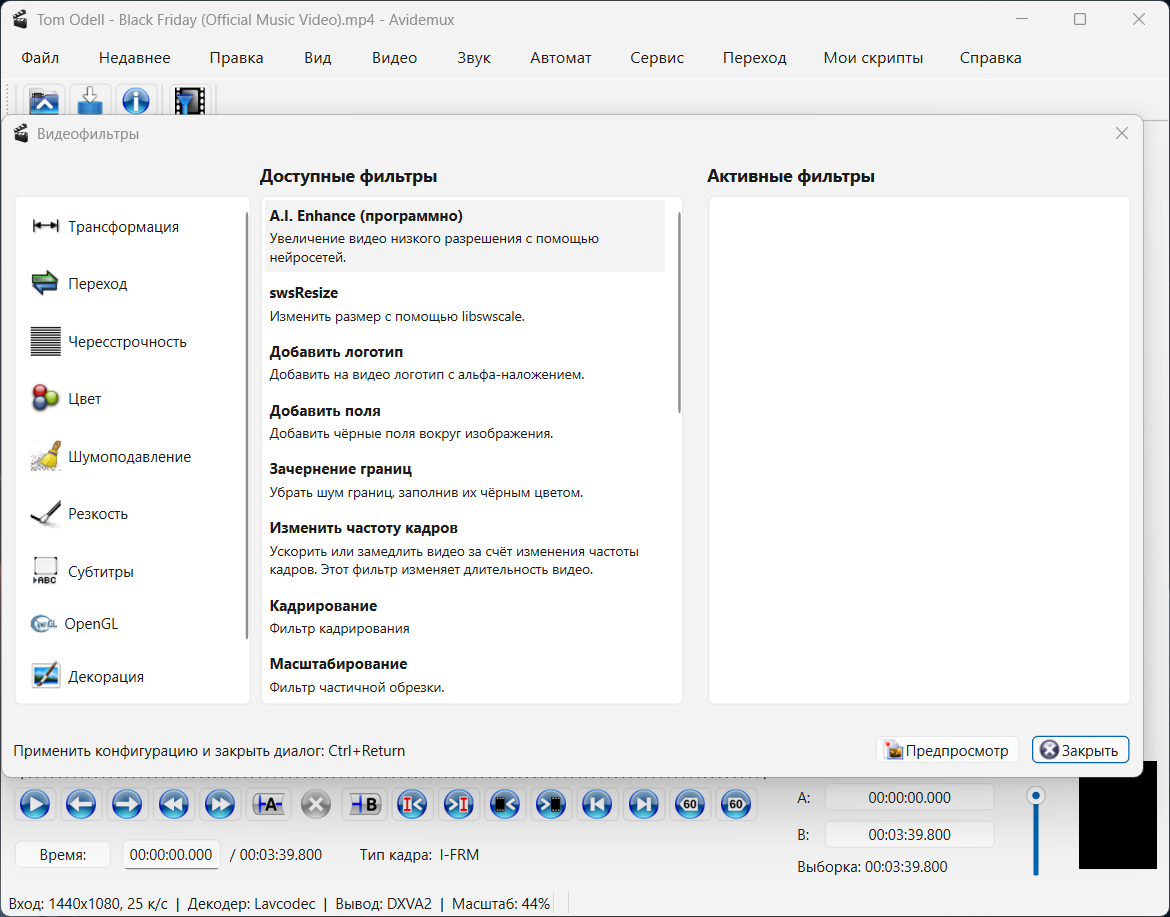The height and width of the screenshot is (917, 1170).
Task: Click the Open video file toolbar icon
Action: pos(44,101)
